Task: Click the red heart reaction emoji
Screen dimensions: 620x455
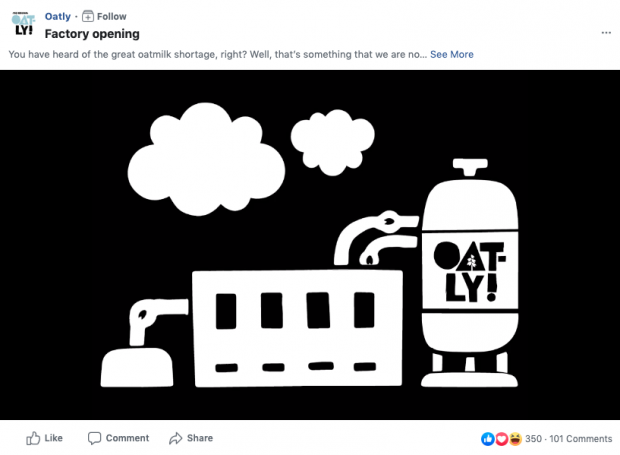Action: click(x=501, y=439)
